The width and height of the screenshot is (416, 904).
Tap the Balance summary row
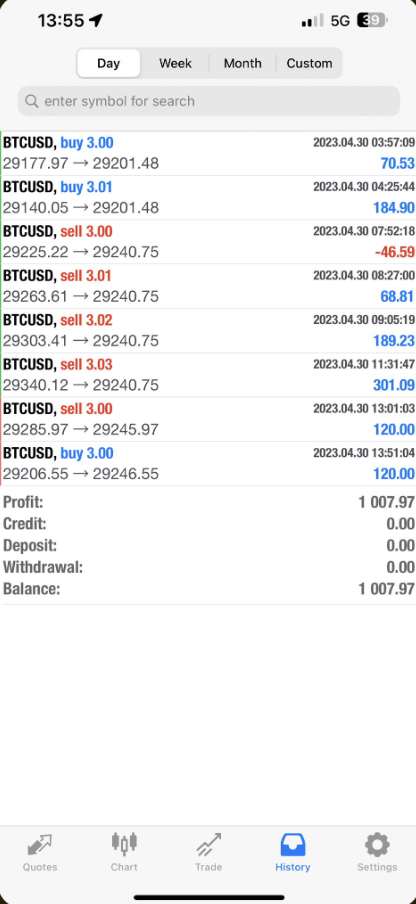click(x=208, y=589)
